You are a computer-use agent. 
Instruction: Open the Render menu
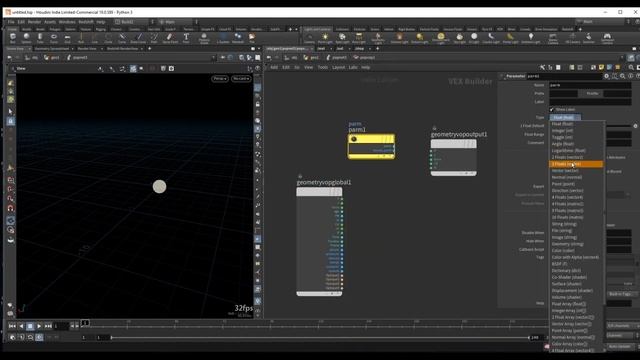pos(34,22)
